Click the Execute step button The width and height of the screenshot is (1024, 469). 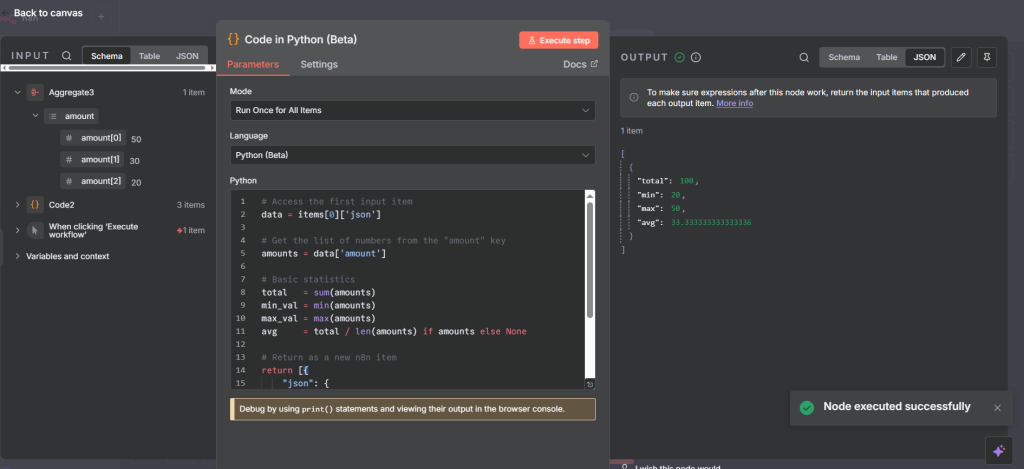pos(558,40)
